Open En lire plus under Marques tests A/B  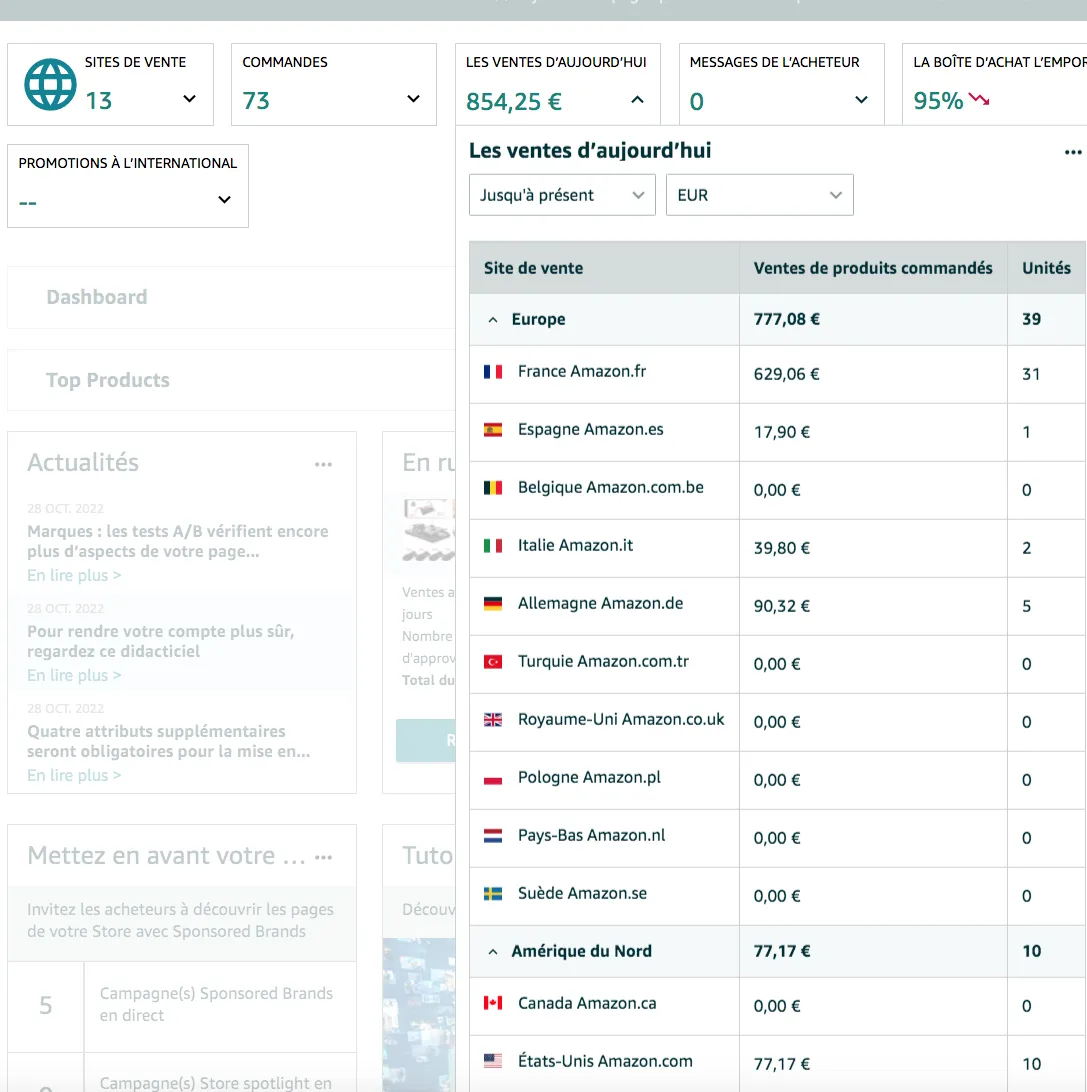click(x=74, y=575)
